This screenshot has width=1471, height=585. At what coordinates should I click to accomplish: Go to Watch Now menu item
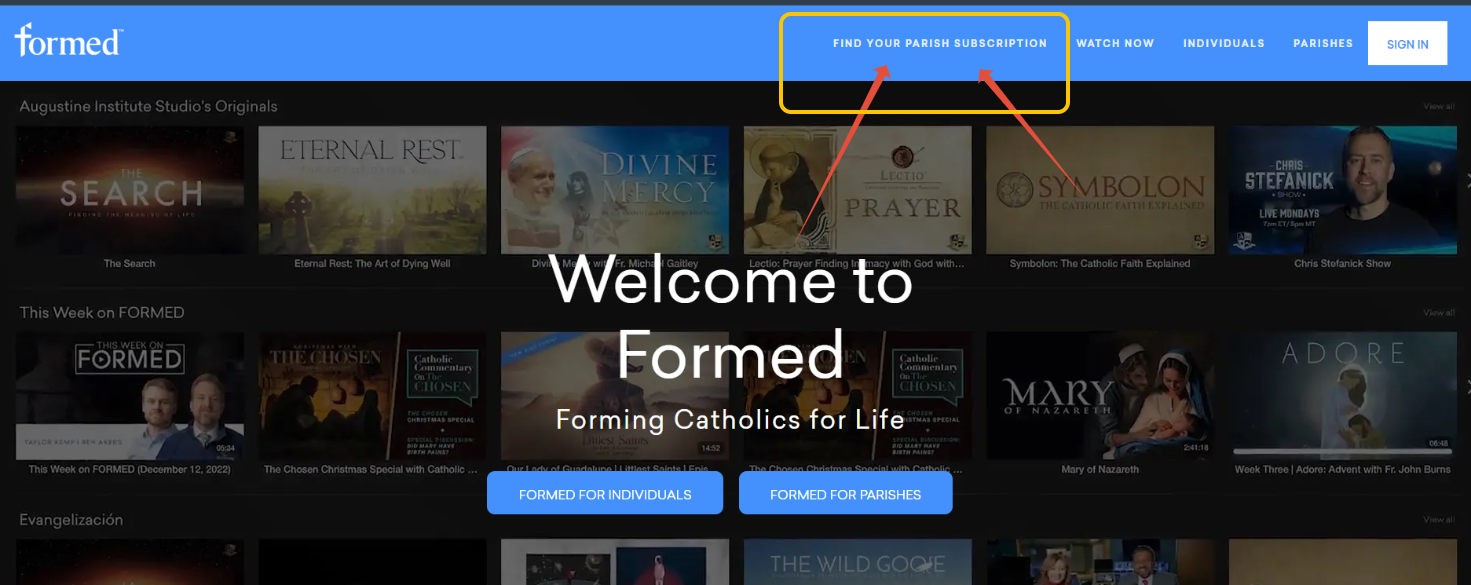click(x=1115, y=44)
